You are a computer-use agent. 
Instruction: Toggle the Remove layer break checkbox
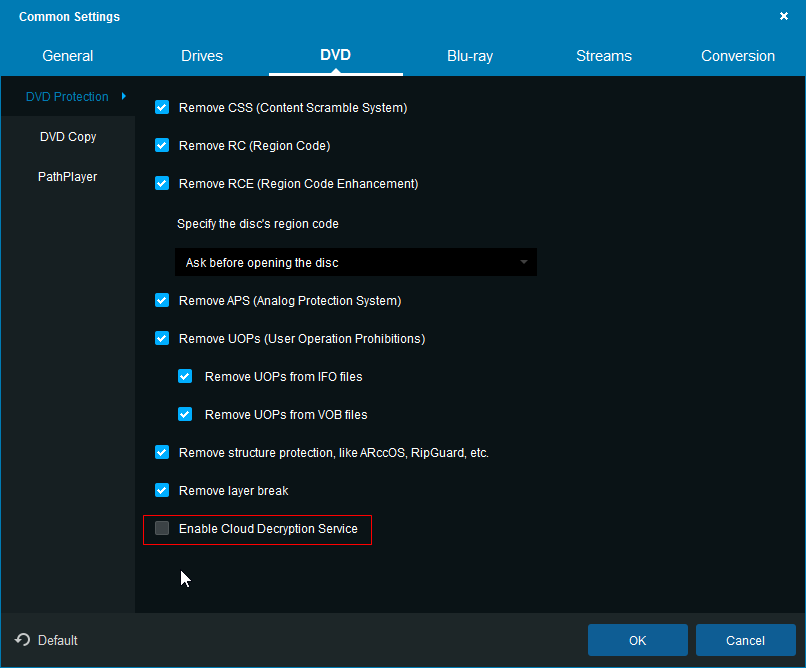coord(162,490)
